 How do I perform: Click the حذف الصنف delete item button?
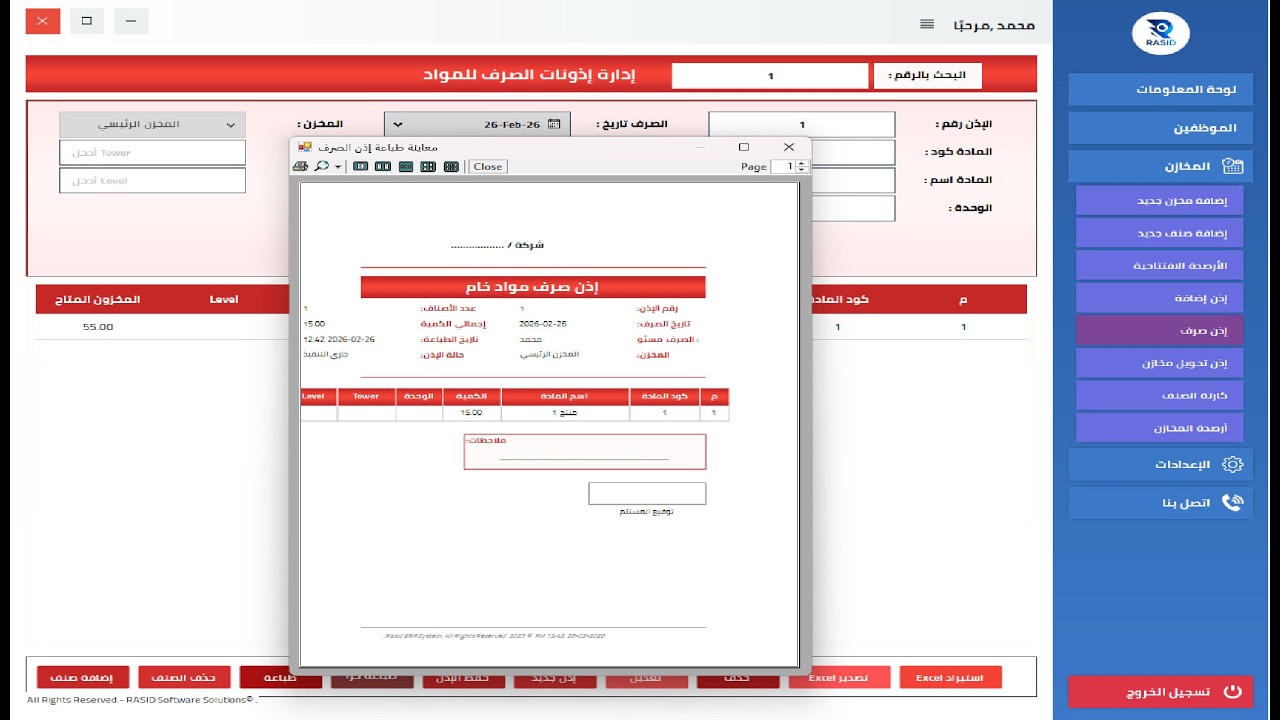pyautogui.click(x=184, y=678)
